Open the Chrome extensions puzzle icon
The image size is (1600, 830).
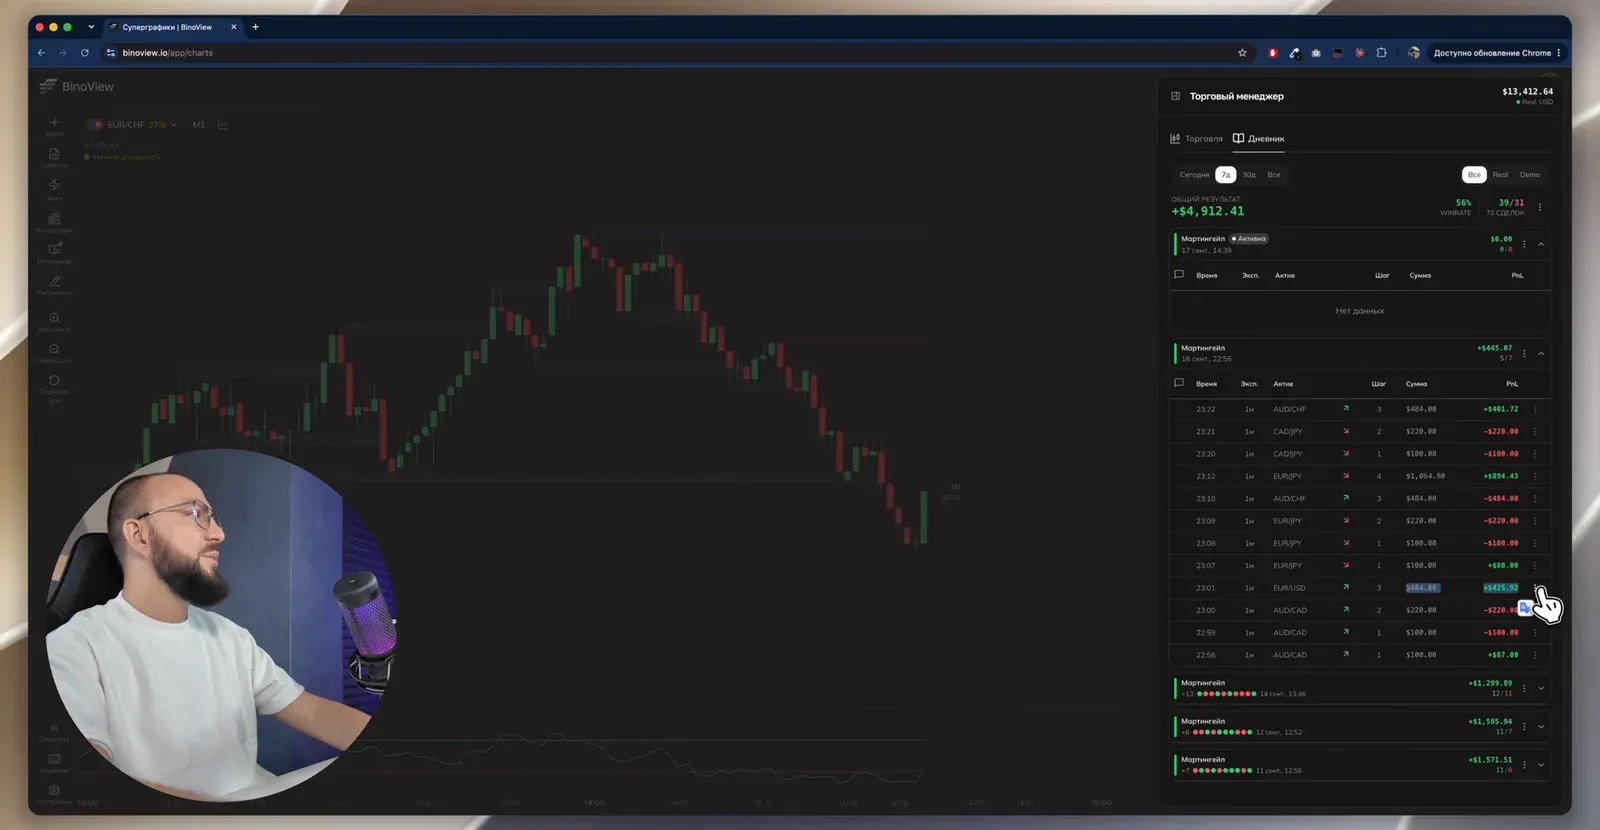pyautogui.click(x=1381, y=53)
